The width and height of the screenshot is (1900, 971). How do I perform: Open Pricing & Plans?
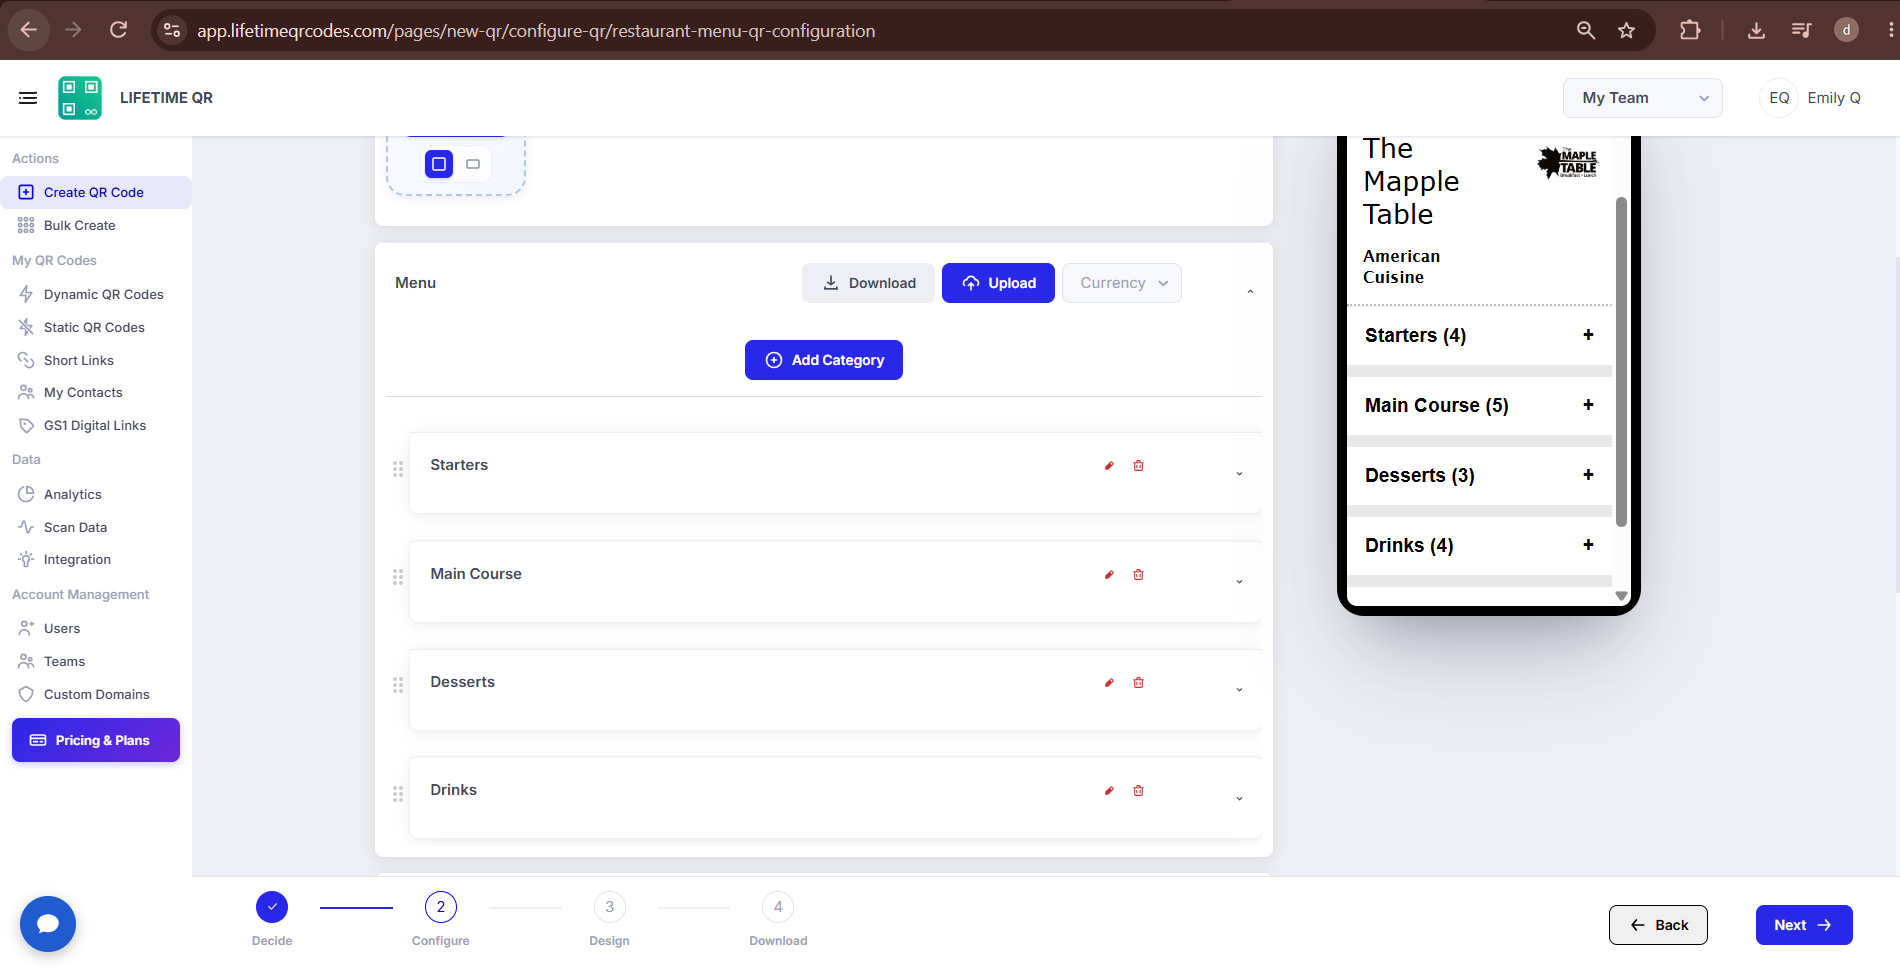[x=96, y=740]
